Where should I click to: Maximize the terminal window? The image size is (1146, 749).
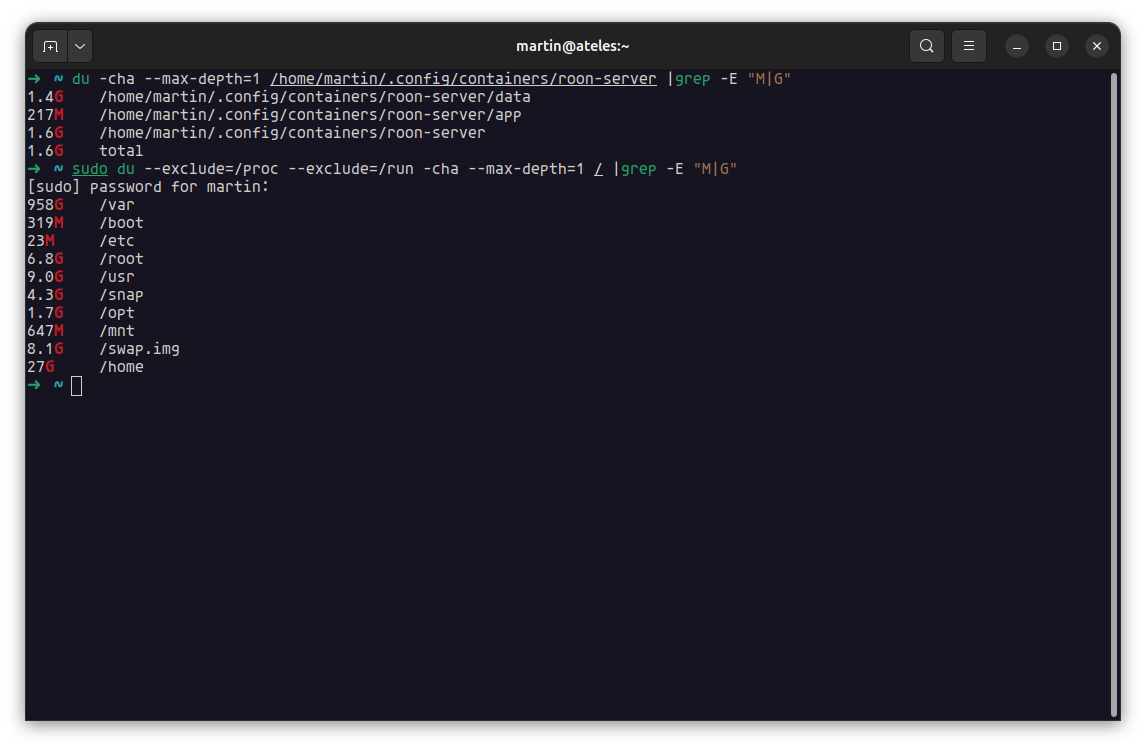[x=1057, y=46]
